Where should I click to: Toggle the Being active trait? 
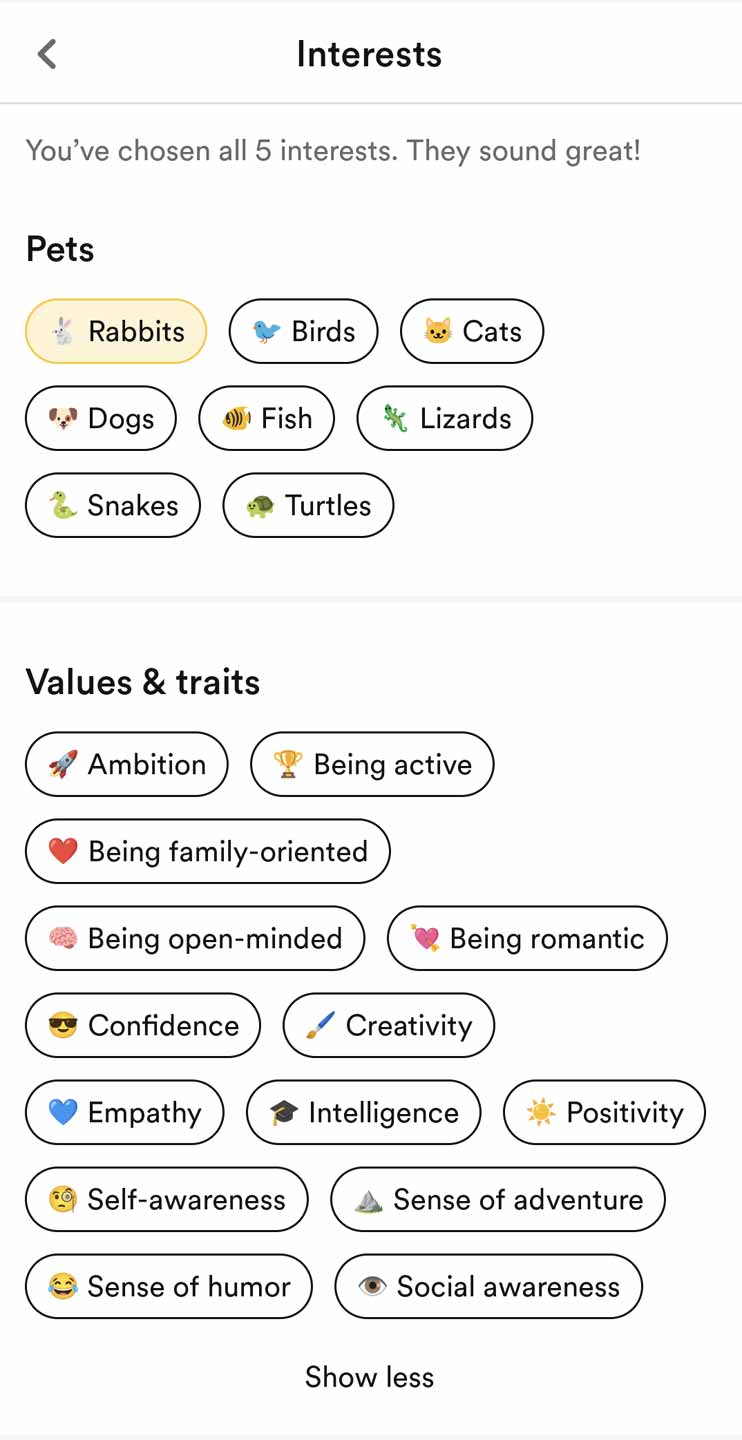[x=372, y=764]
